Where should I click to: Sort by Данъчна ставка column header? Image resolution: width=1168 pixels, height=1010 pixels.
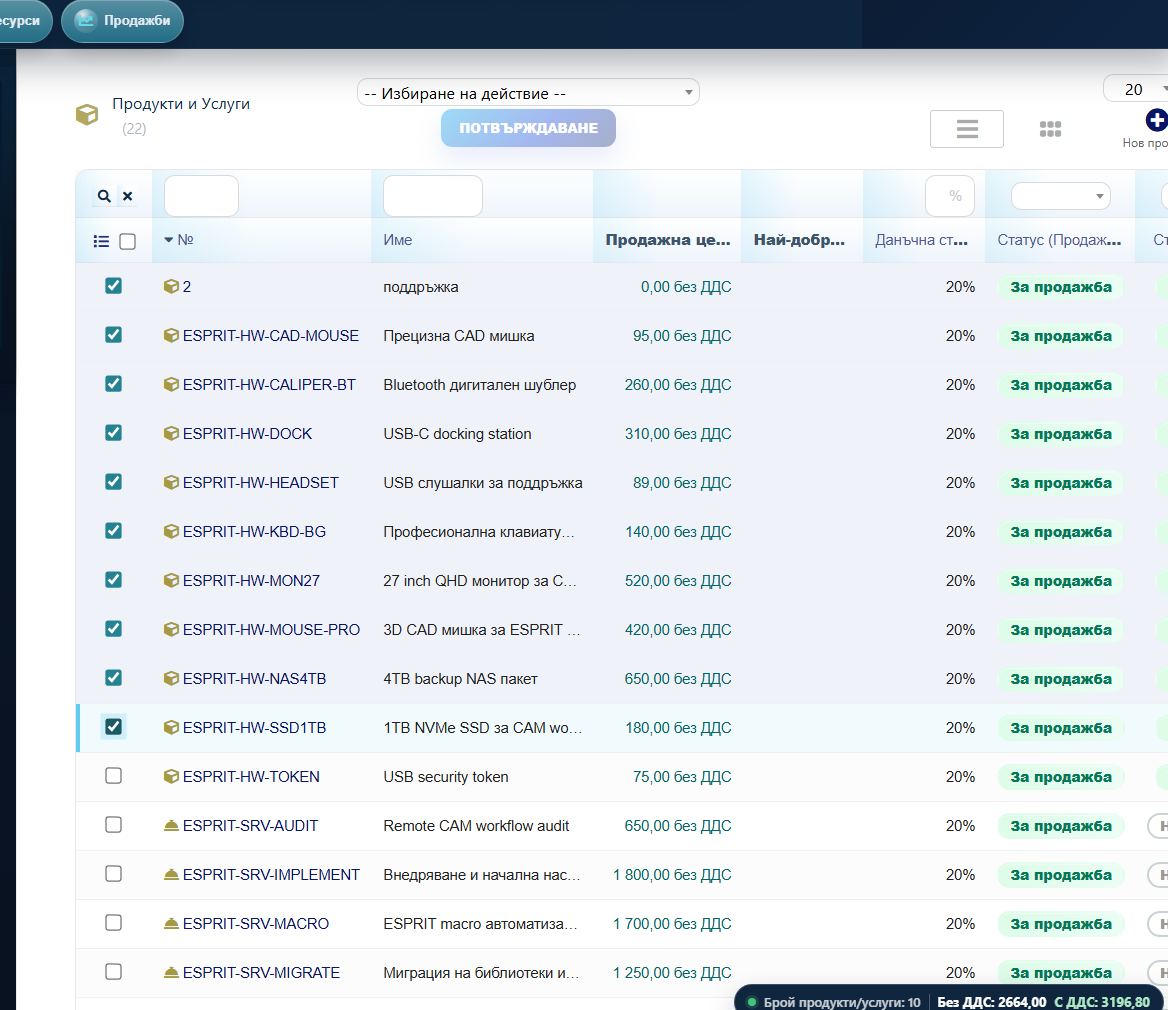coord(921,240)
